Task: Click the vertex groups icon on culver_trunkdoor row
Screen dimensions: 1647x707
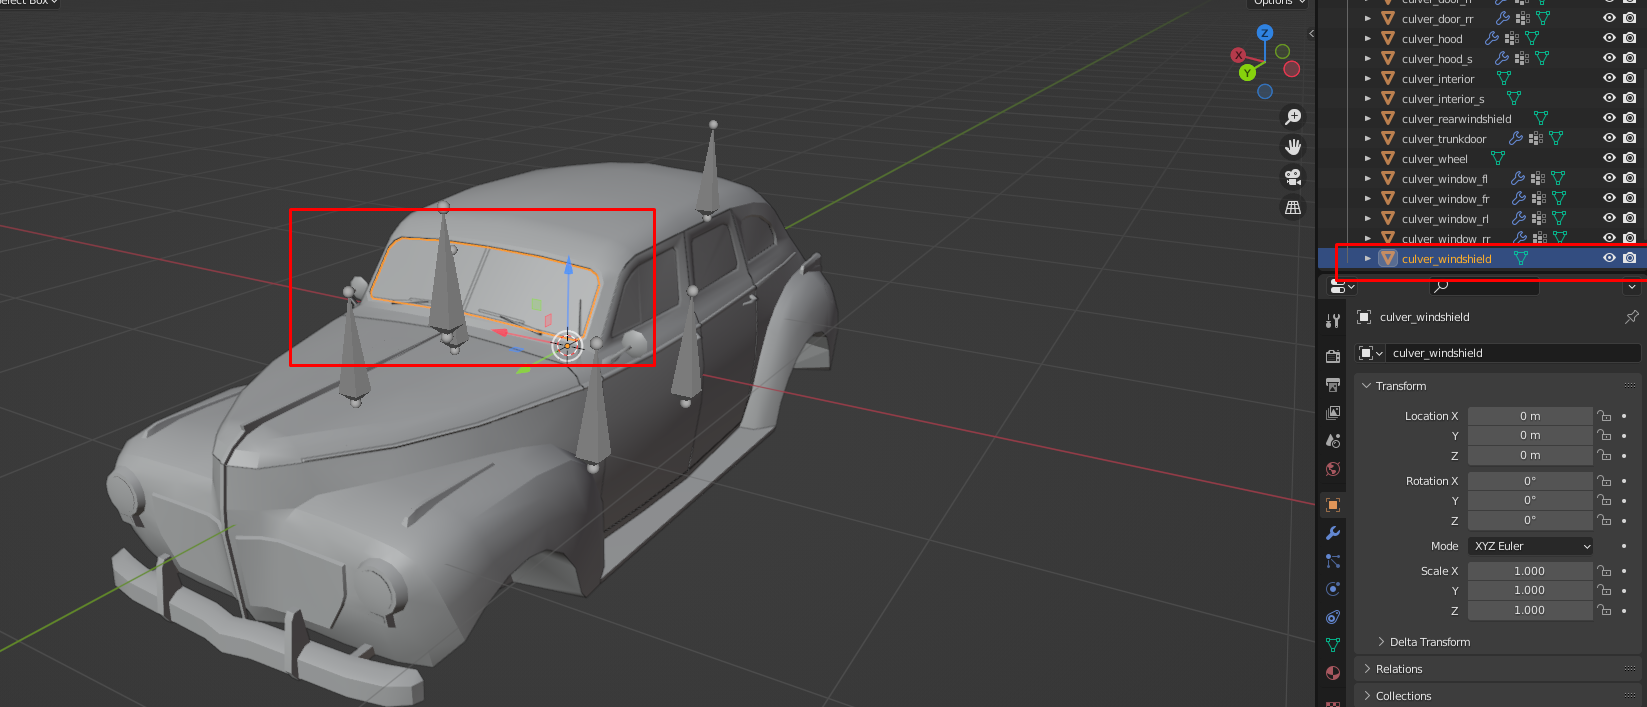Action: click(1536, 138)
